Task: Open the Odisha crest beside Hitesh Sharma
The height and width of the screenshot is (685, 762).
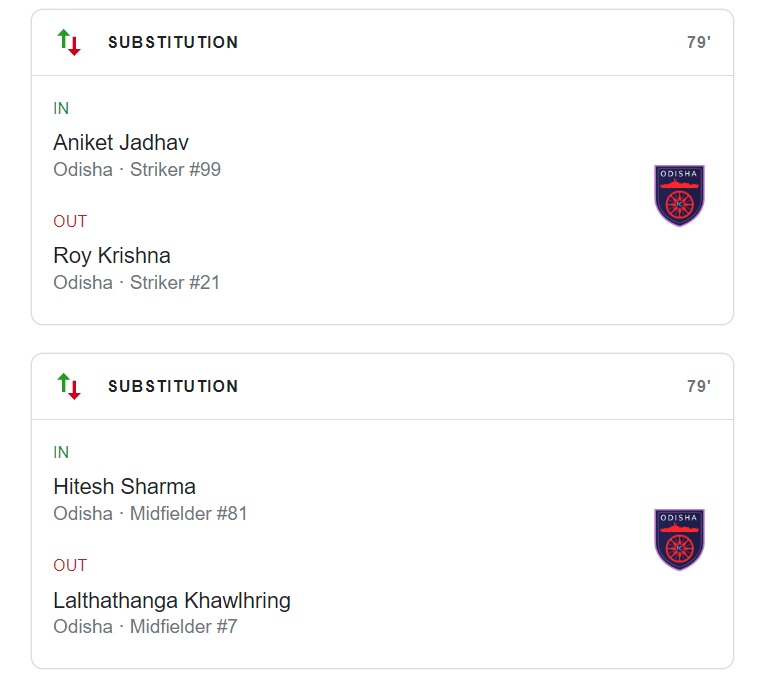Action: pos(679,540)
